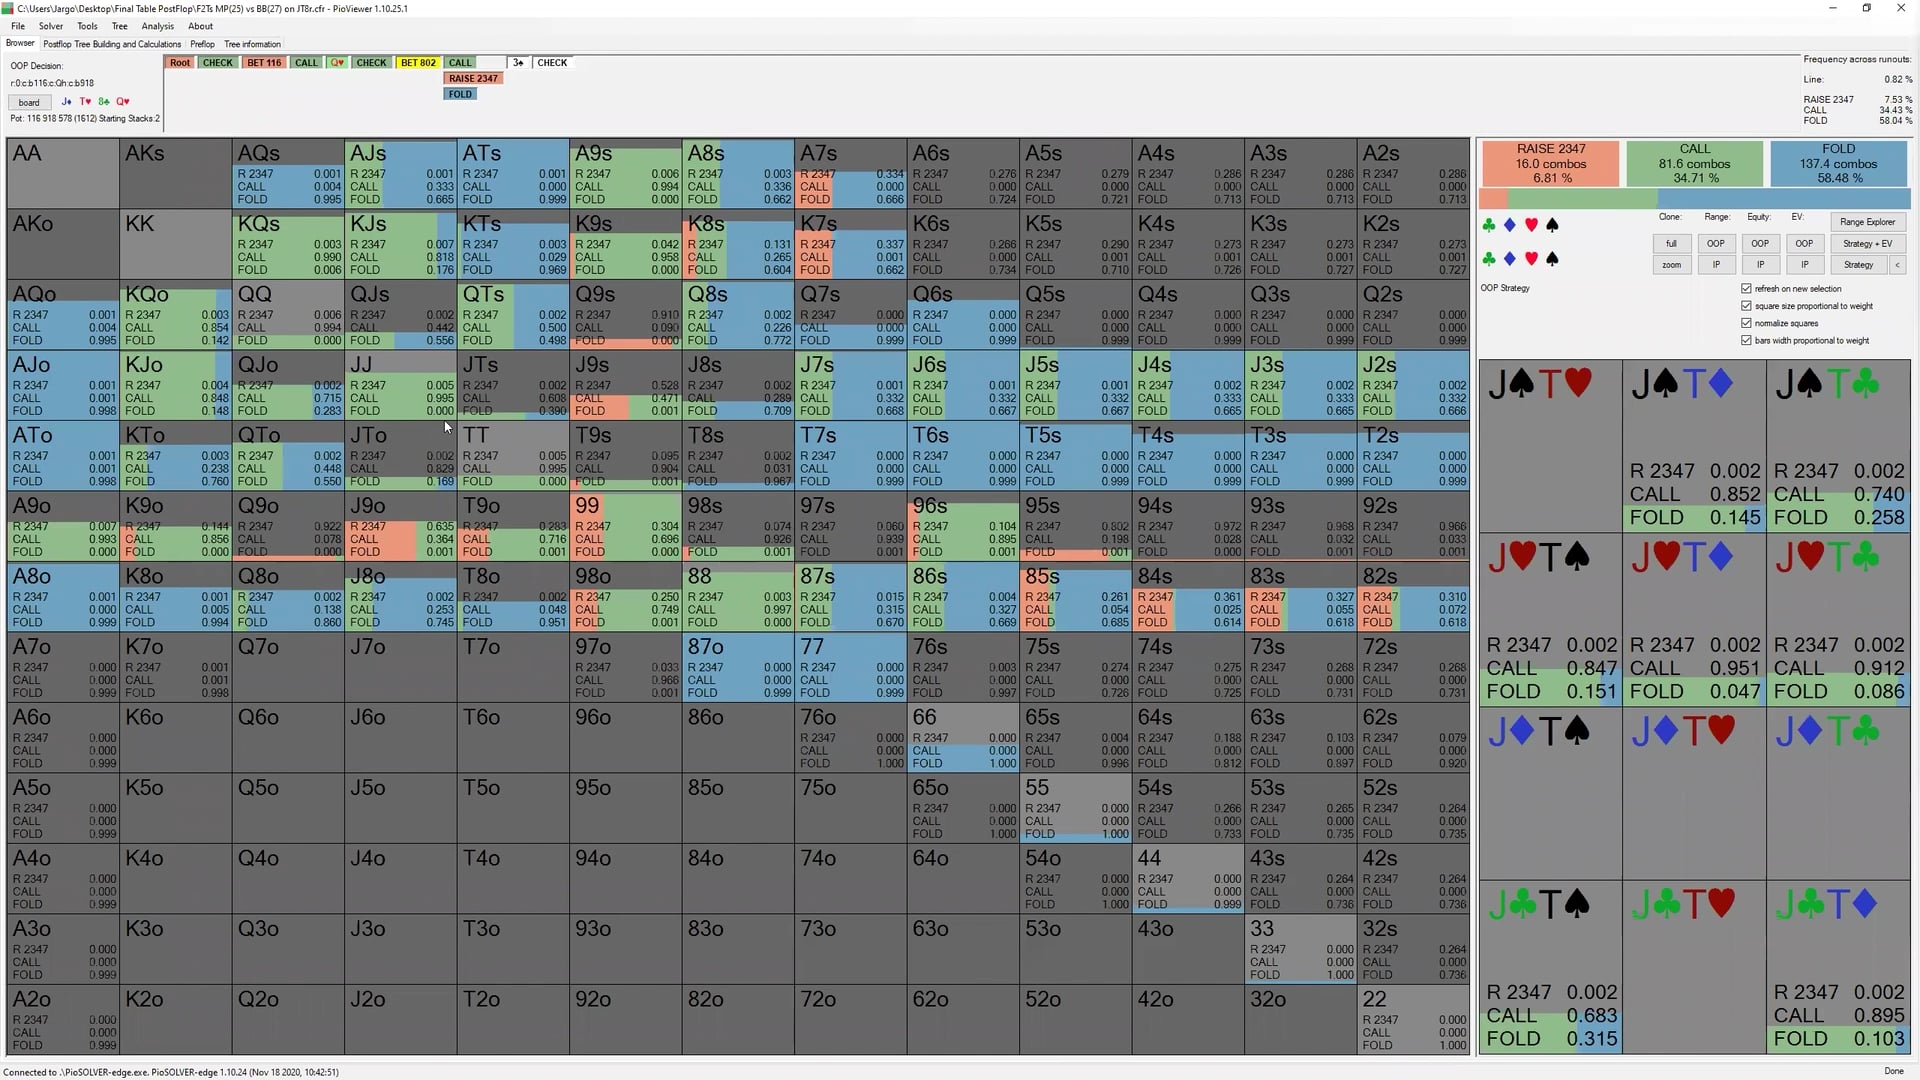Select the AA cell in the hand matrix
Screen dimensions: 1920x1080
pos(60,173)
